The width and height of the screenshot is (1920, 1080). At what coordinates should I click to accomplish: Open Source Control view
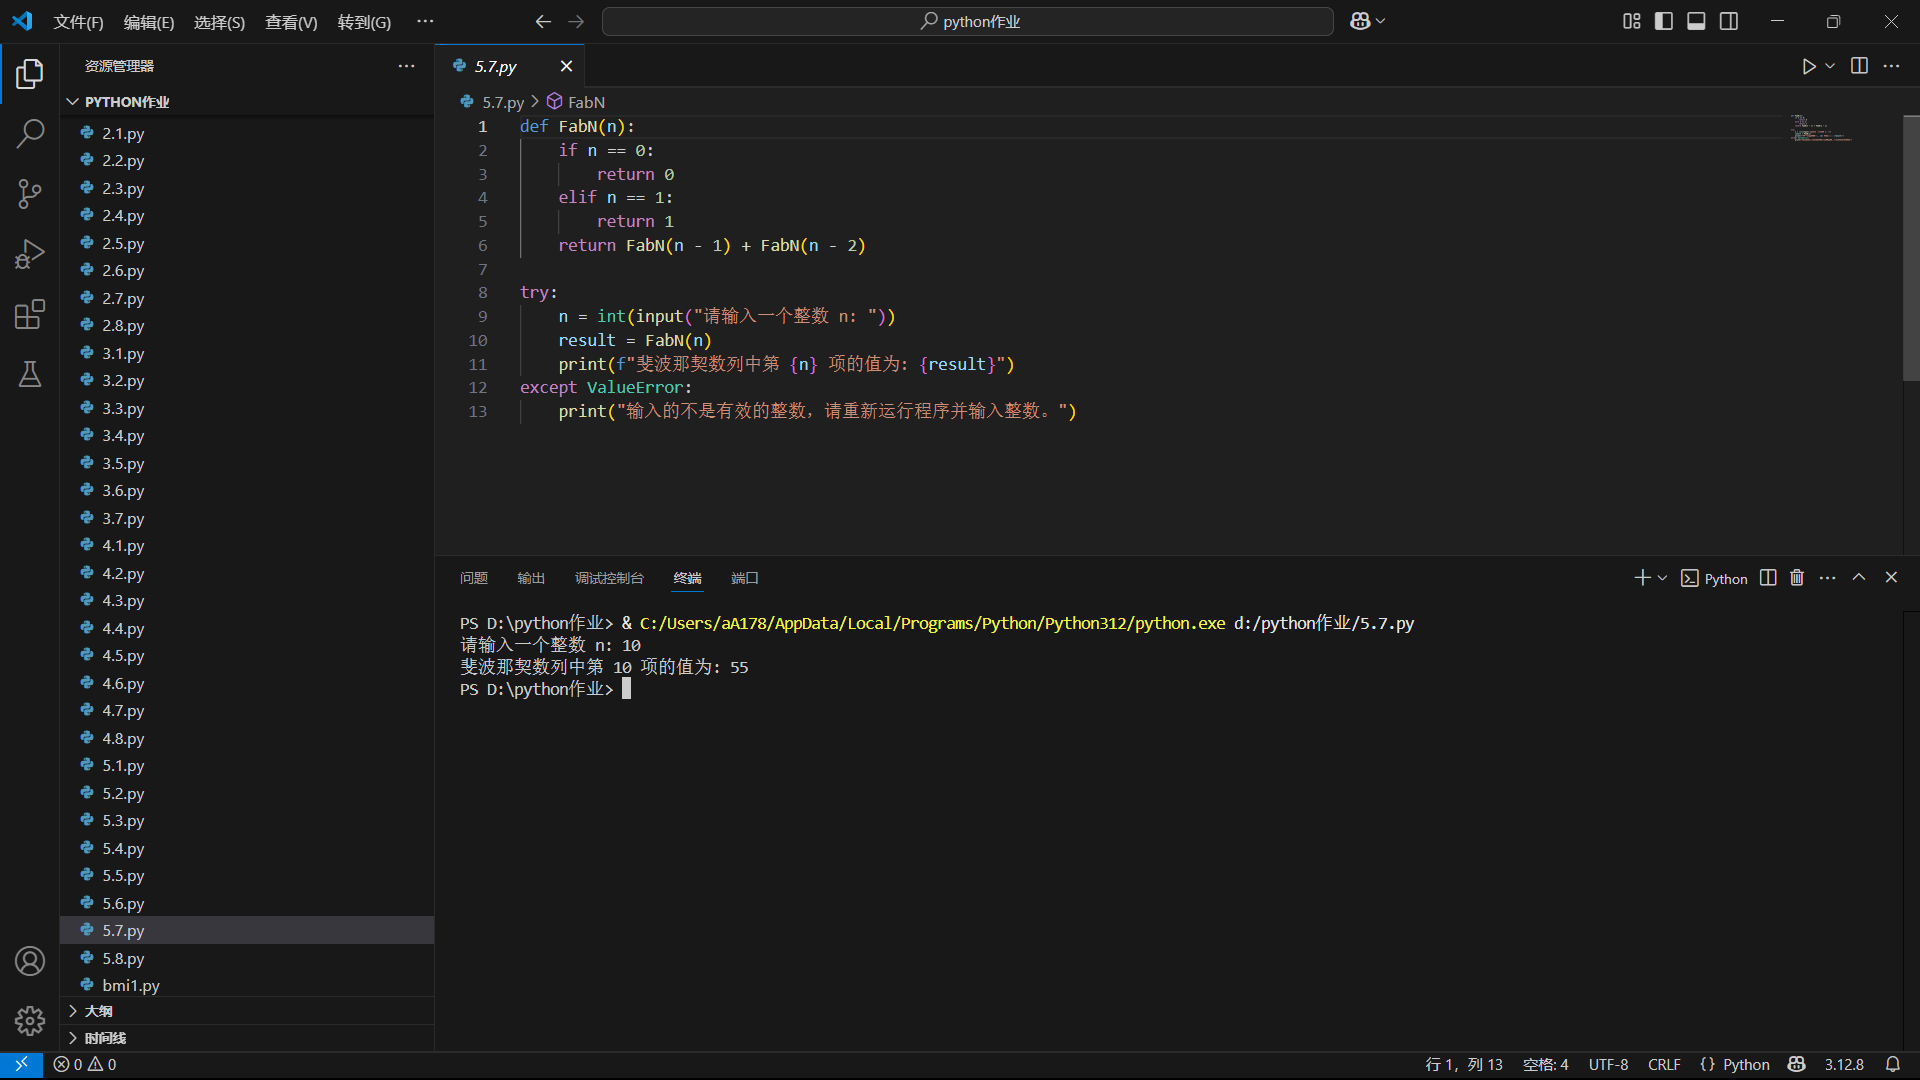30,194
